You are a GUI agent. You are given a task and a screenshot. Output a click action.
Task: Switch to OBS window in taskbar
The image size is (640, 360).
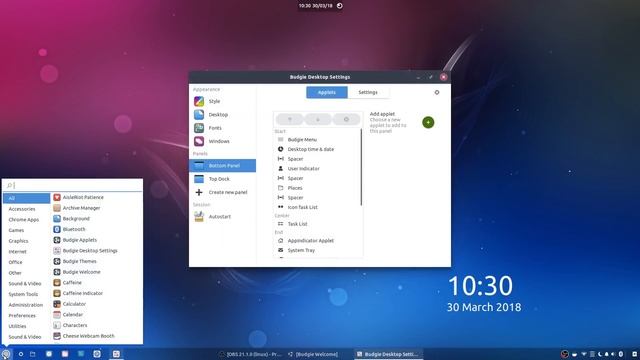pos(250,354)
